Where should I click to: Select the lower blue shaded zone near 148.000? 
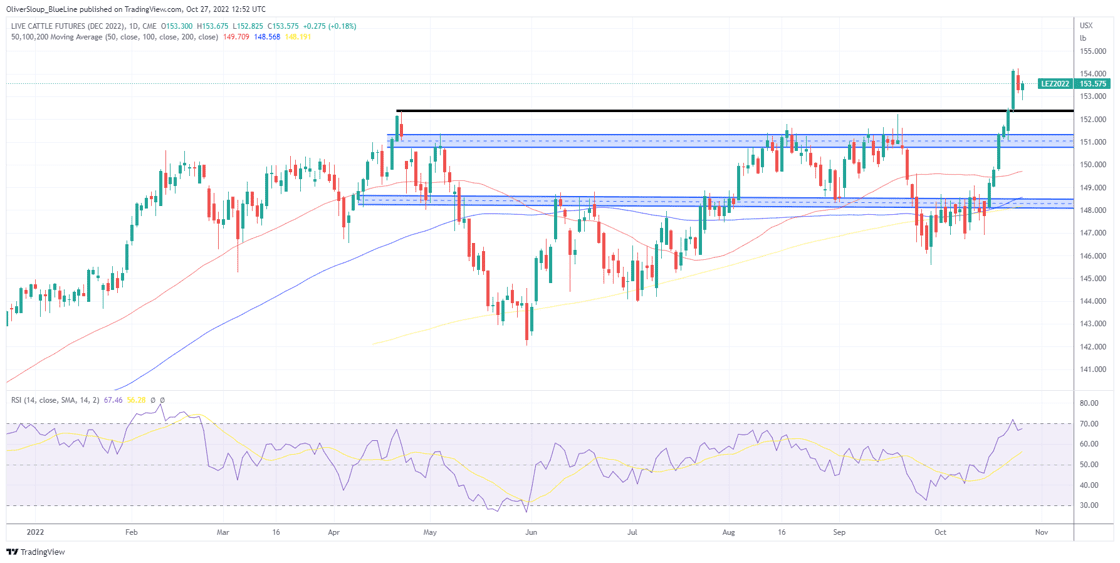tap(714, 203)
